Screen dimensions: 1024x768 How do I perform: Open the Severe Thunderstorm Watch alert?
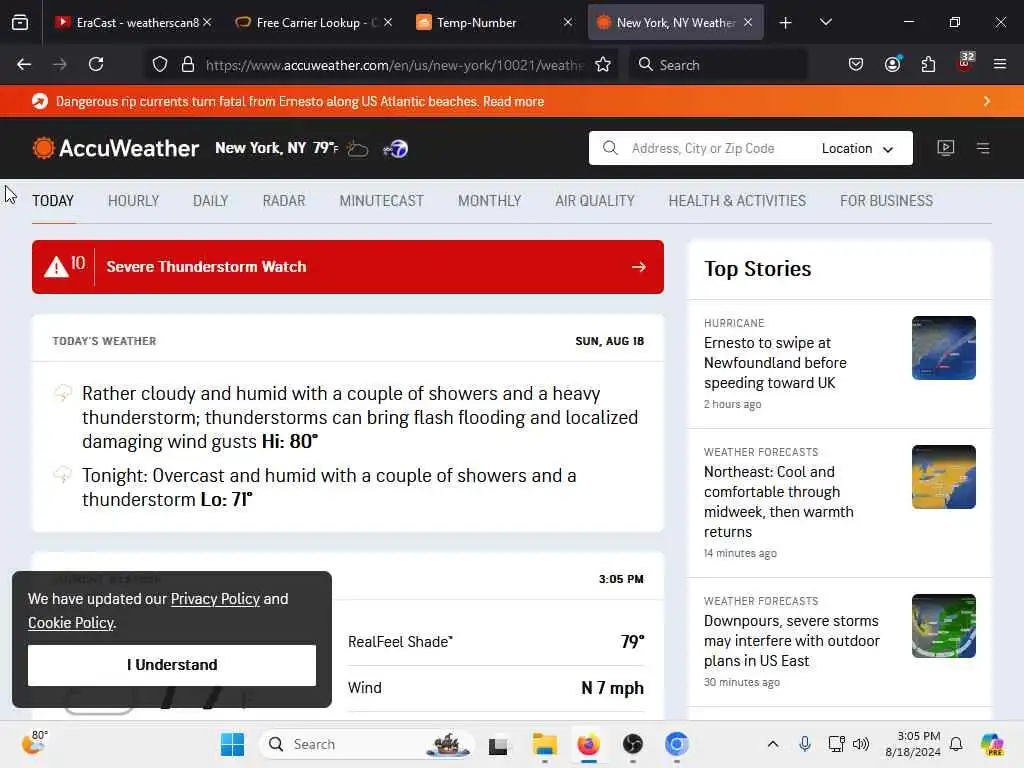pos(347,266)
